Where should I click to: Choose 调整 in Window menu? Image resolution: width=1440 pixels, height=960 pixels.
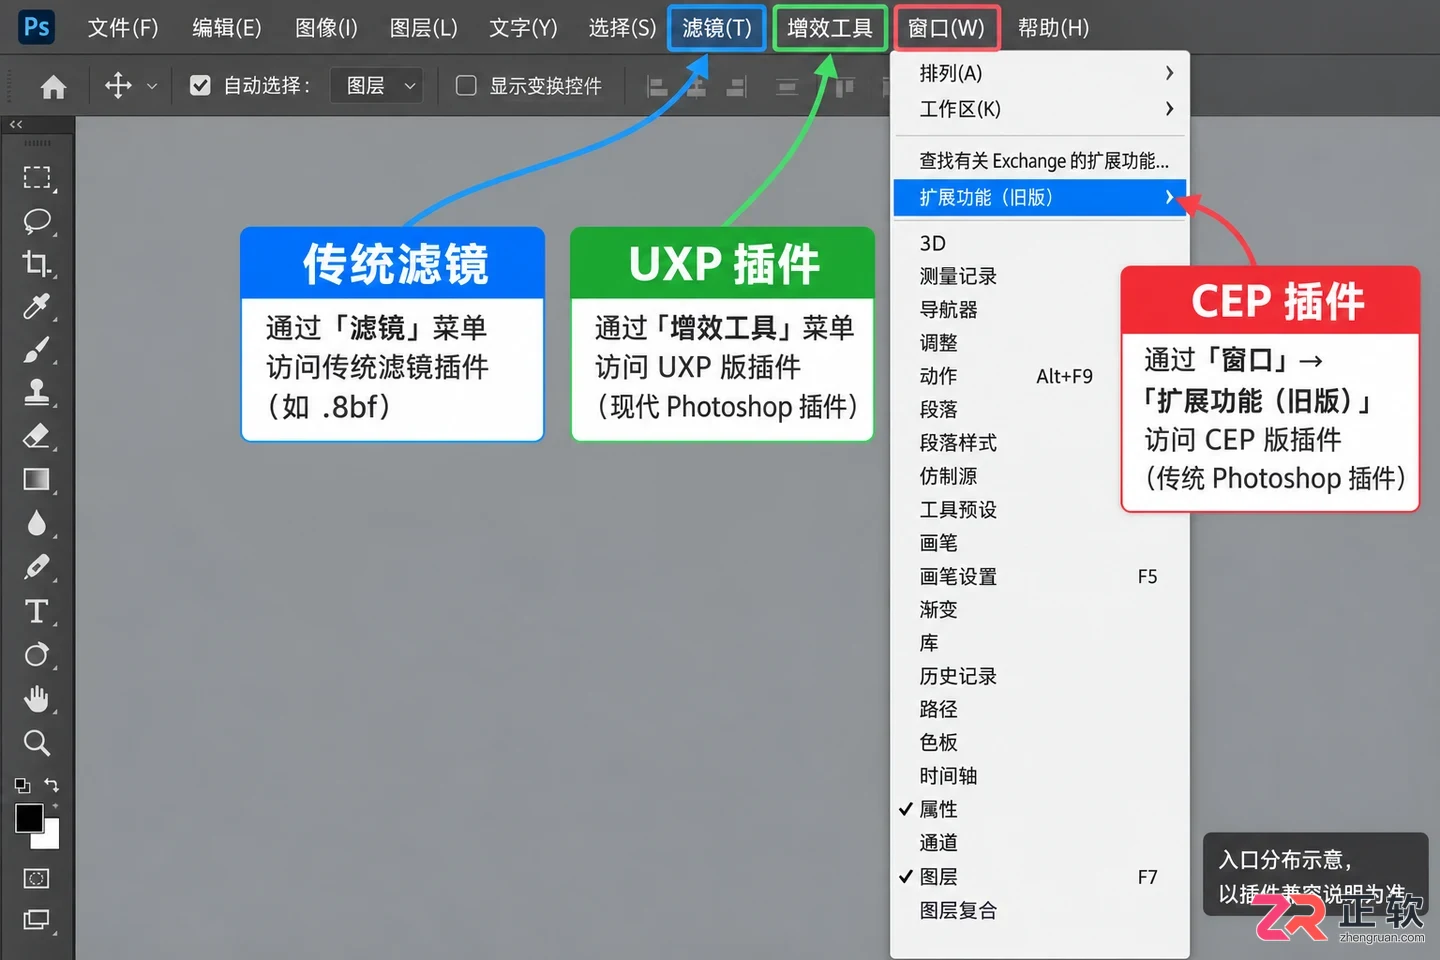tap(1040, 343)
